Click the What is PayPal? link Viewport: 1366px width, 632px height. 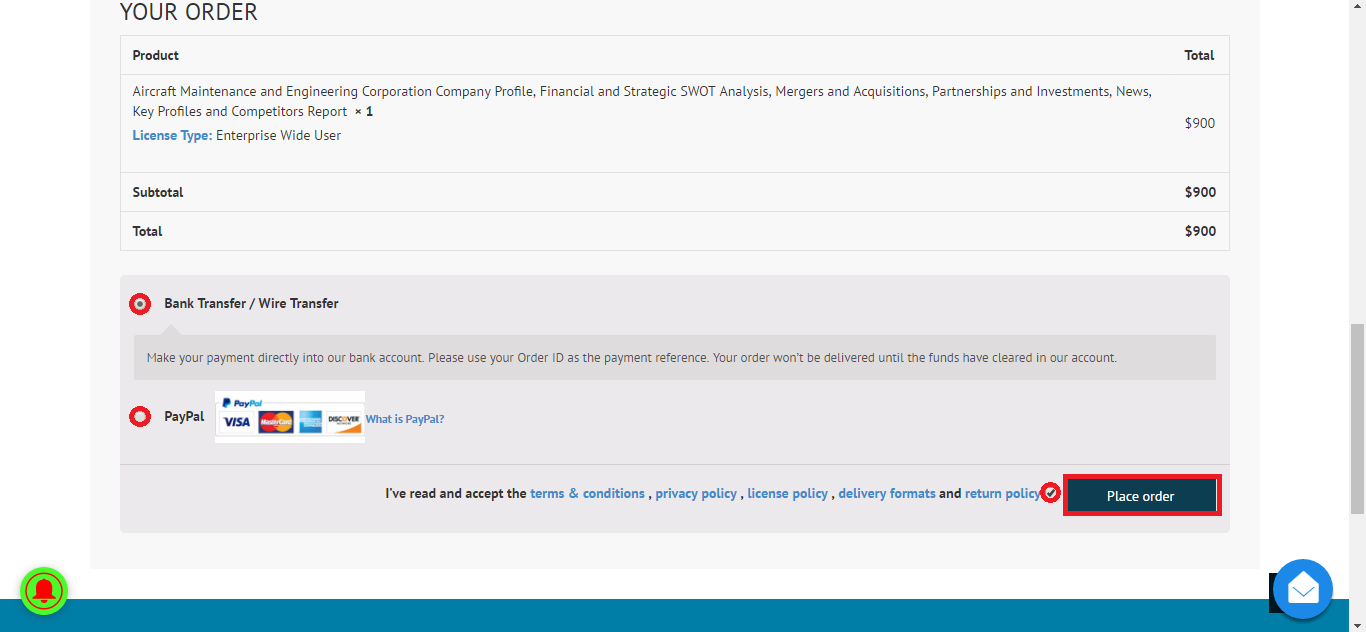pos(405,420)
